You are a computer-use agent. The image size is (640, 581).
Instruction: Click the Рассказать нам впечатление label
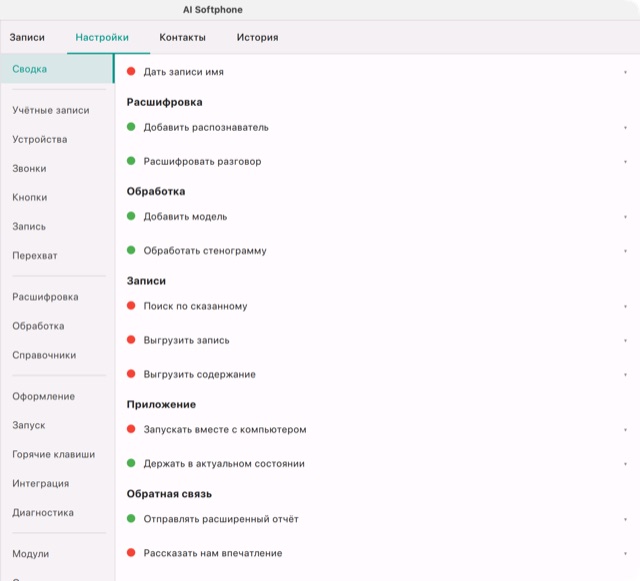click(213, 553)
